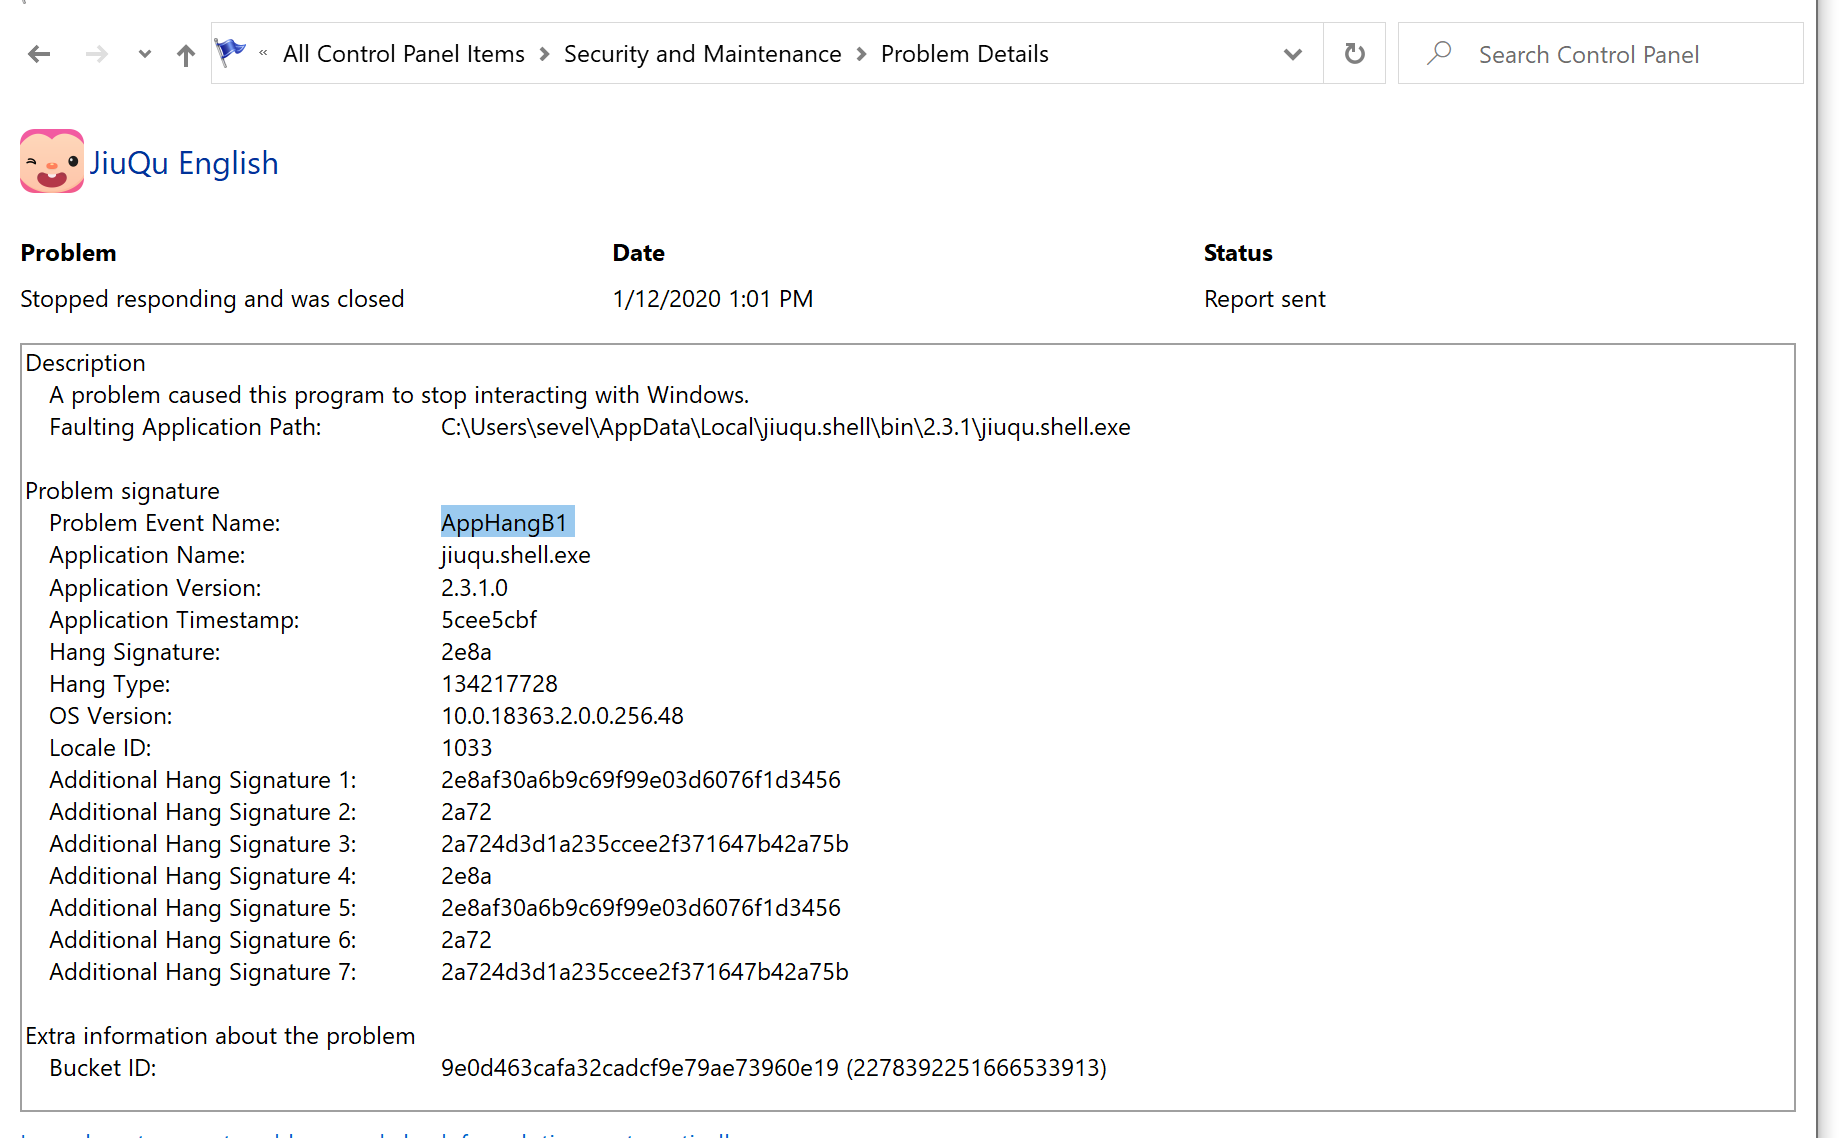Open the recent locations dropdown arrow

[x=145, y=54]
